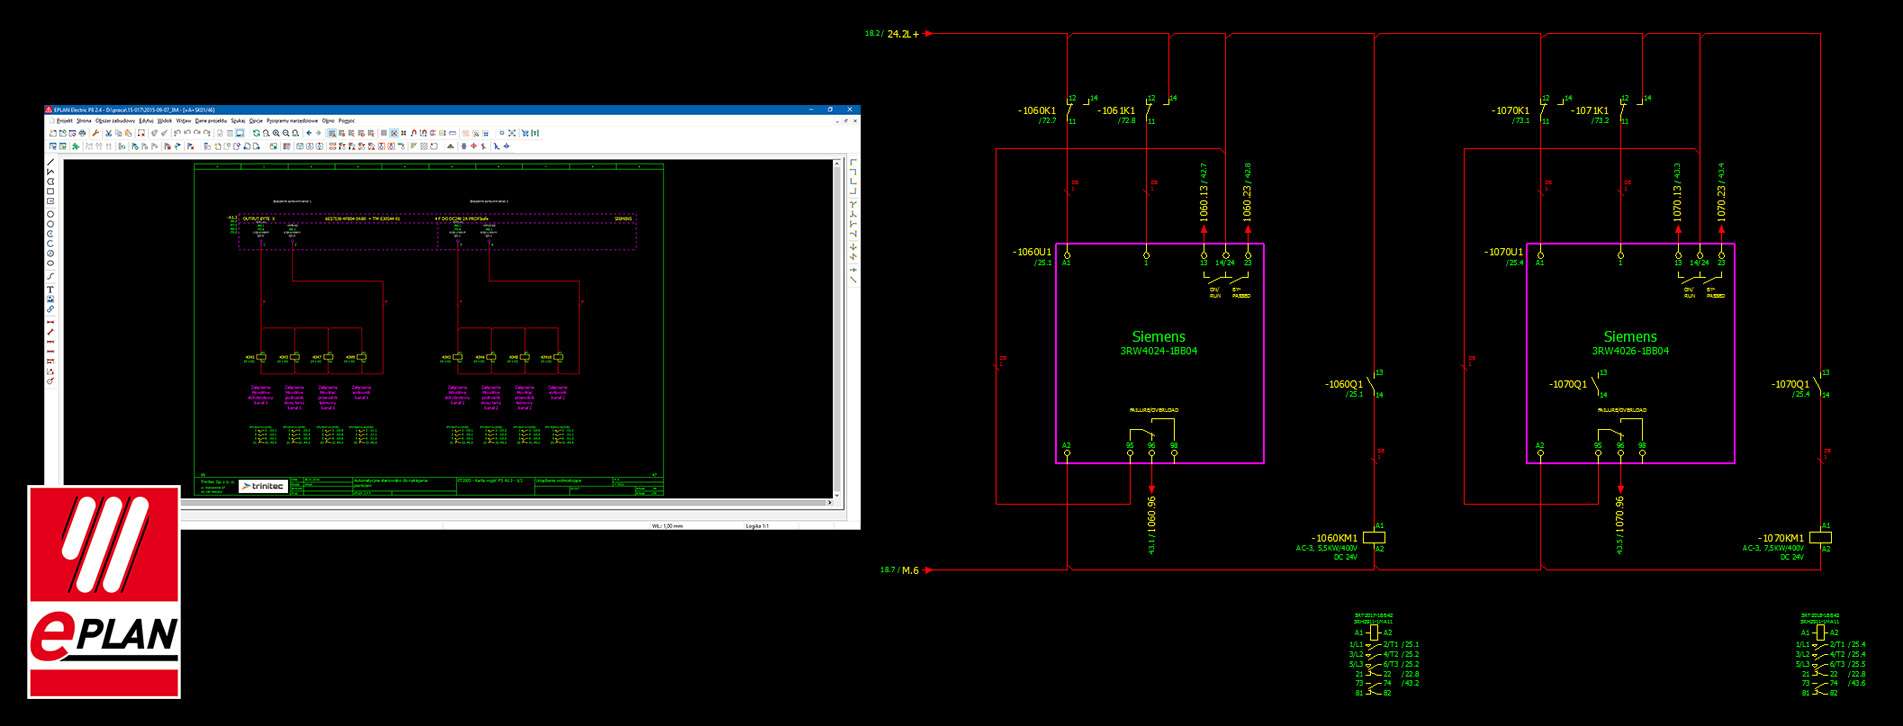Click the -1060Q1 contact label
This screenshot has width=1903, height=726.
1344,384
